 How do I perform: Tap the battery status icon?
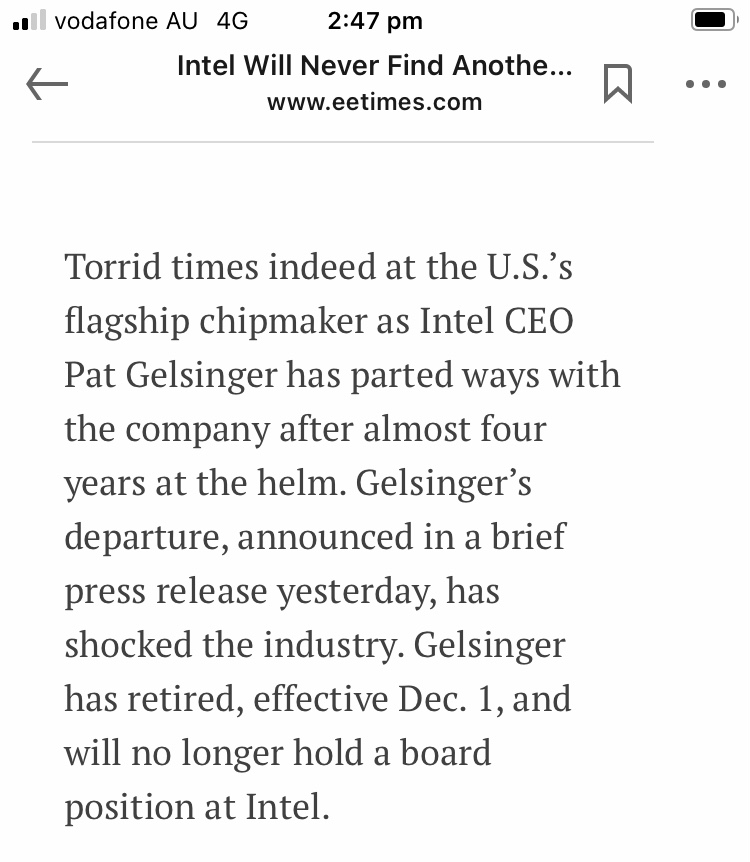(x=714, y=20)
